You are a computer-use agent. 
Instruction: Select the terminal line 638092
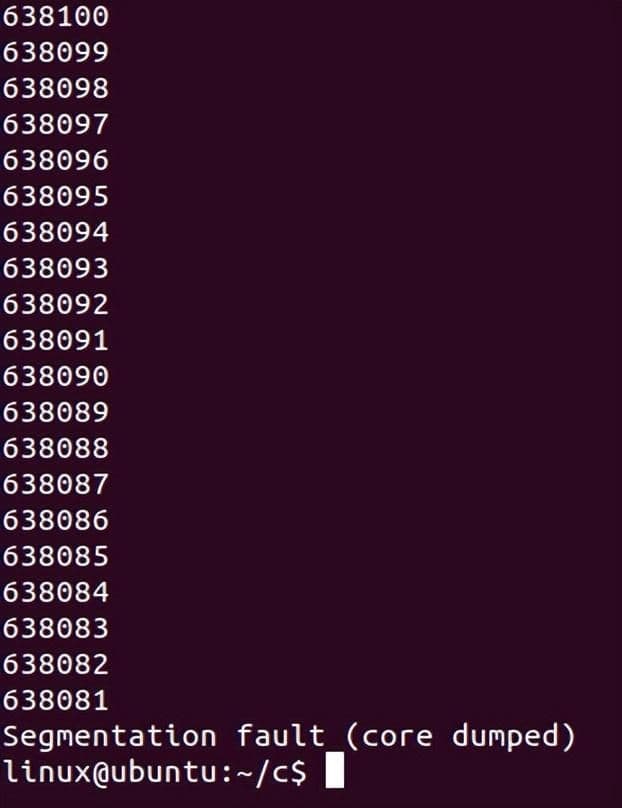[56, 304]
